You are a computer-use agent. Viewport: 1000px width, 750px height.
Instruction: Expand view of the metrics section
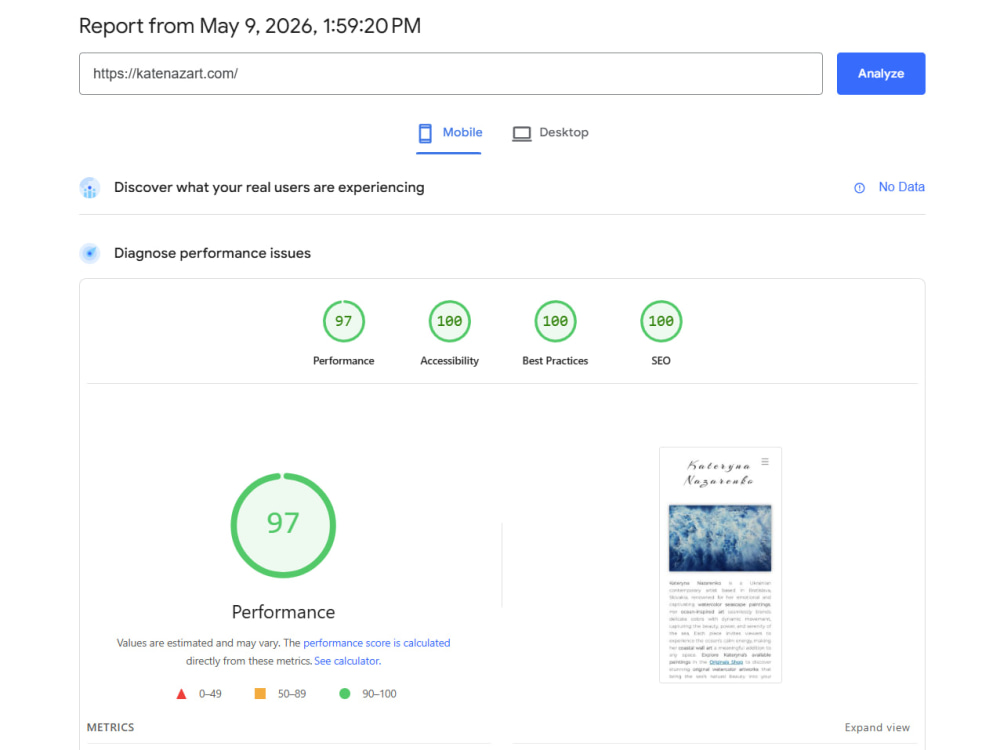877,728
